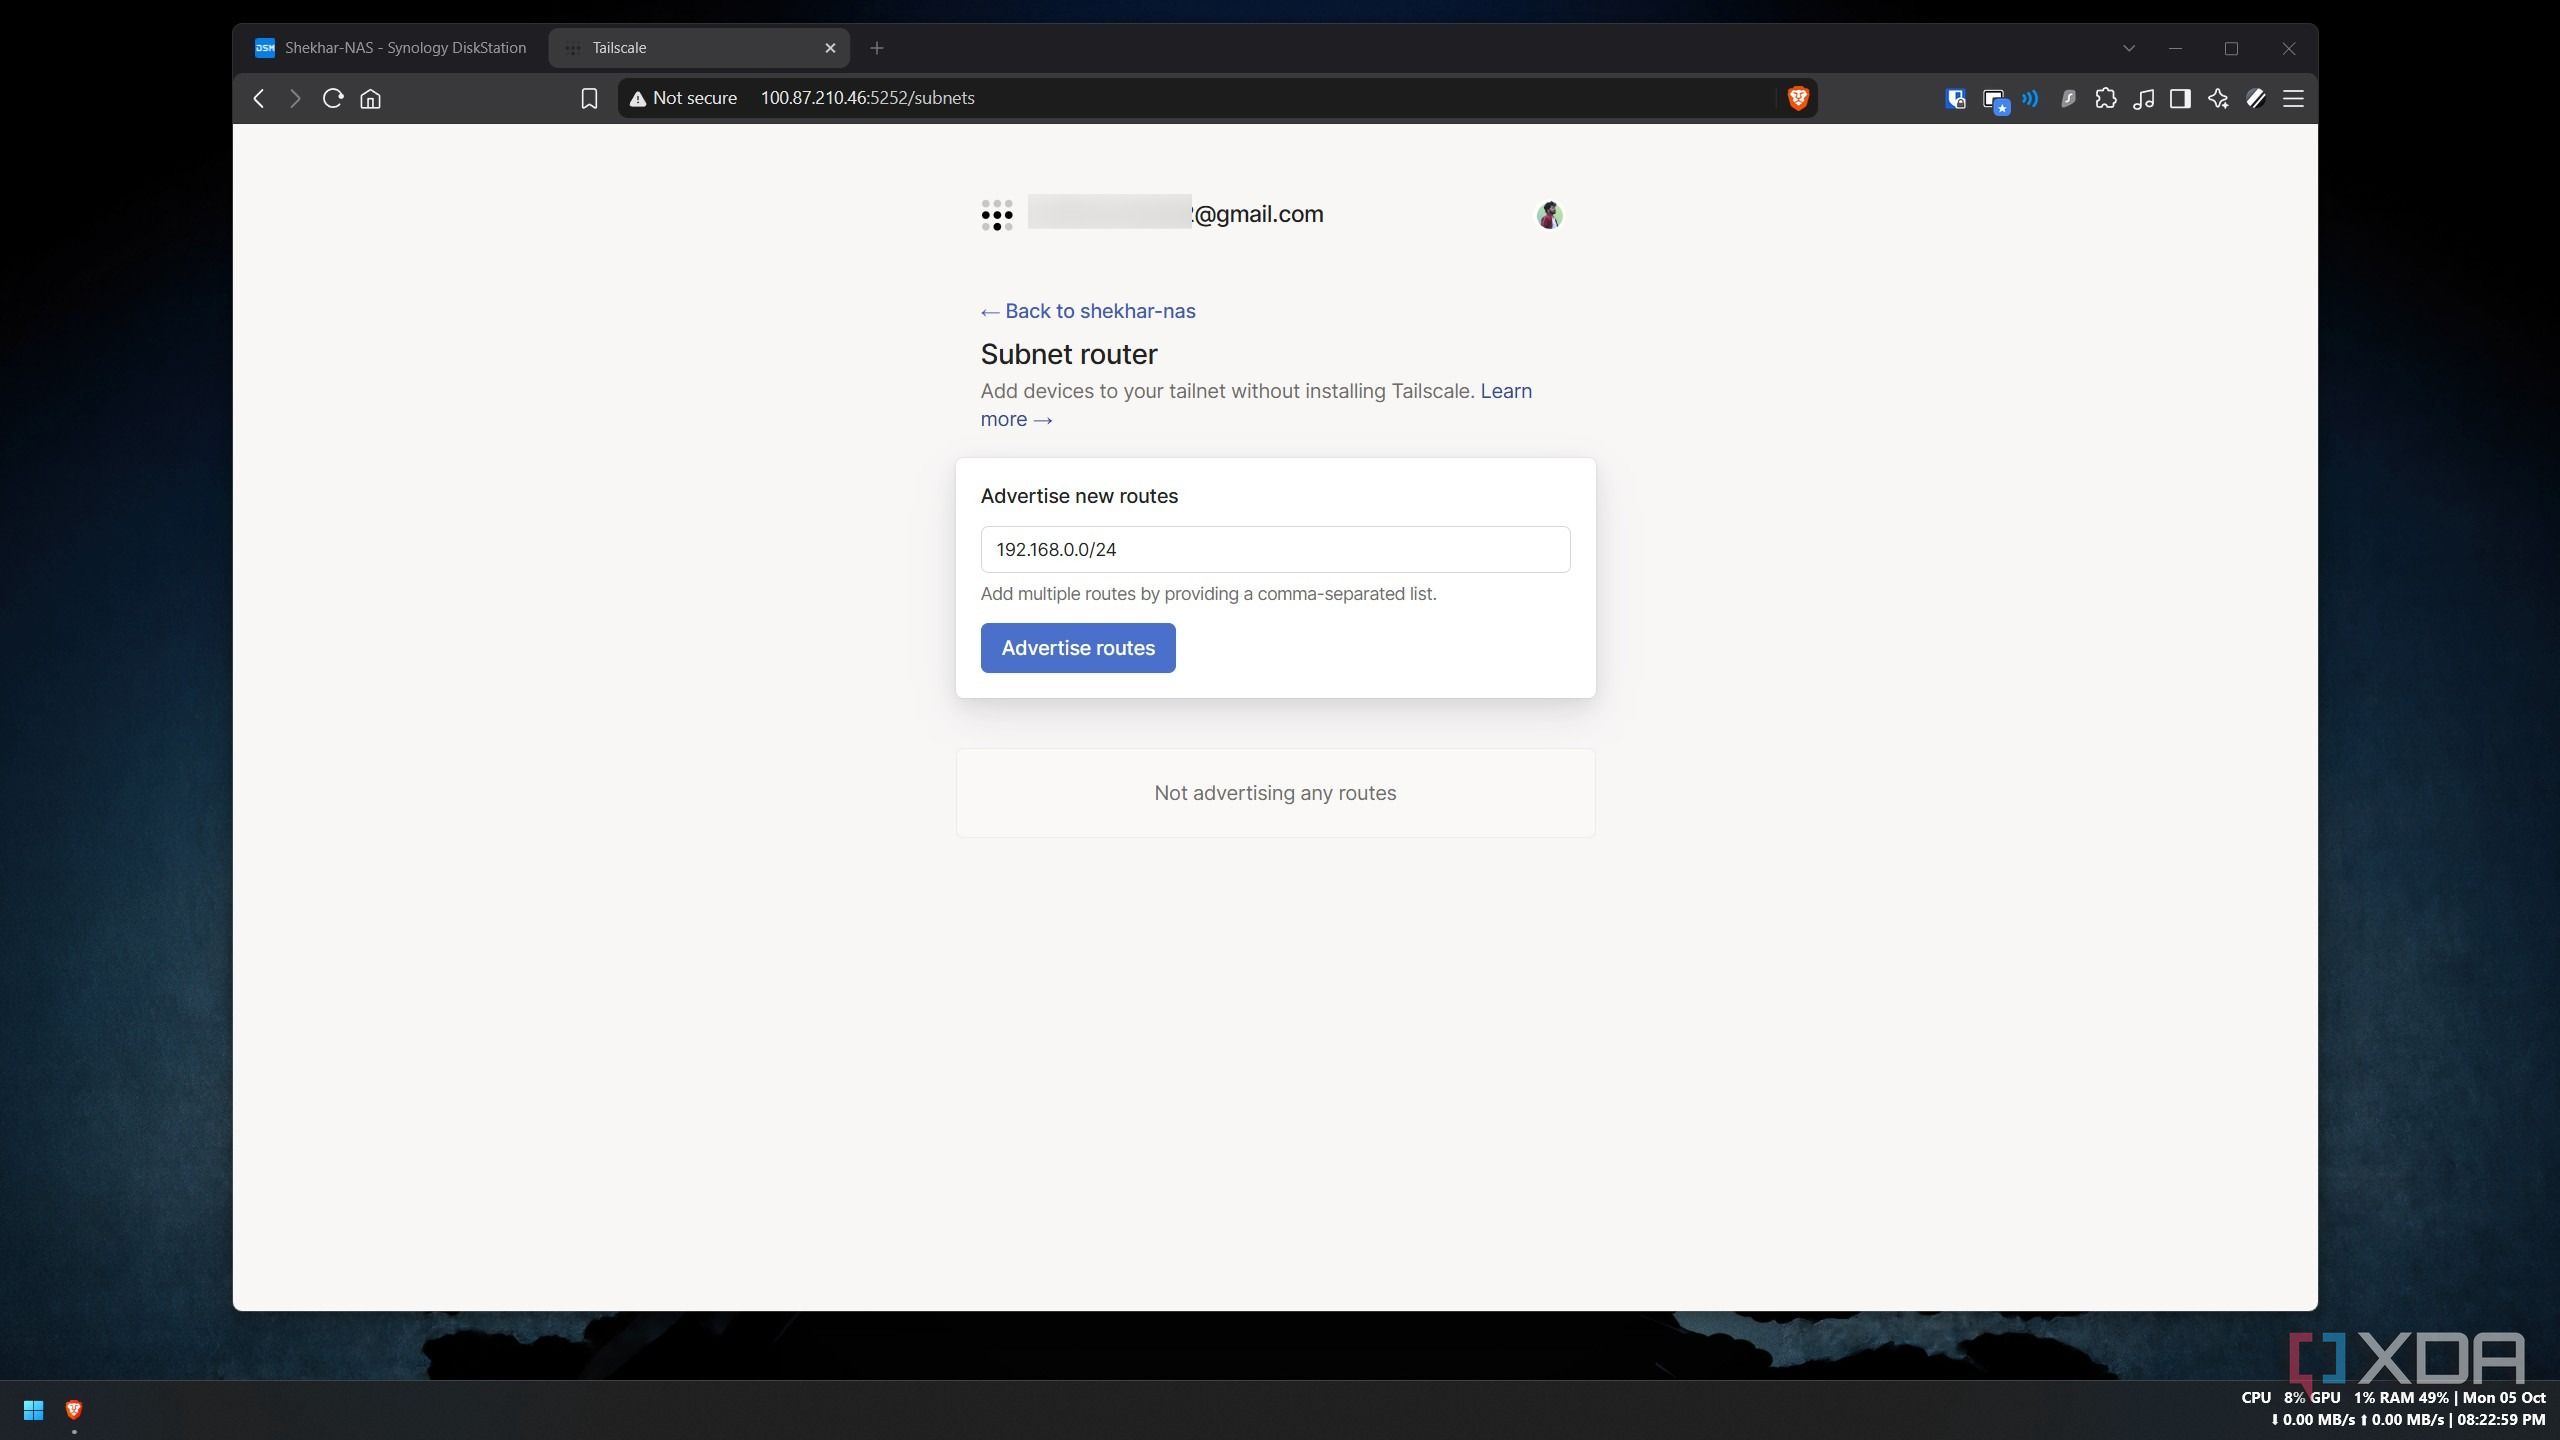The height and width of the screenshot is (1440, 2560).
Task: Toggle the browser sidebar panel icon
Action: point(2180,98)
